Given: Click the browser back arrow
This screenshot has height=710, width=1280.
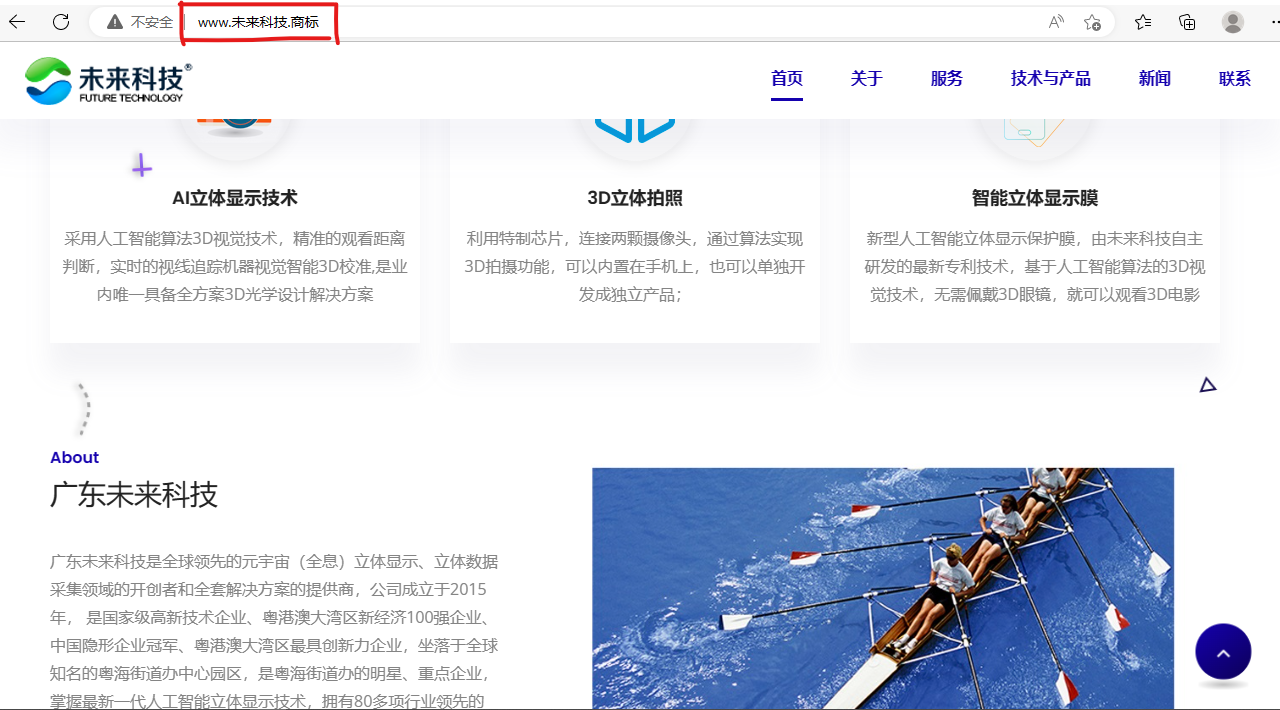Looking at the screenshot, I should [x=17, y=22].
